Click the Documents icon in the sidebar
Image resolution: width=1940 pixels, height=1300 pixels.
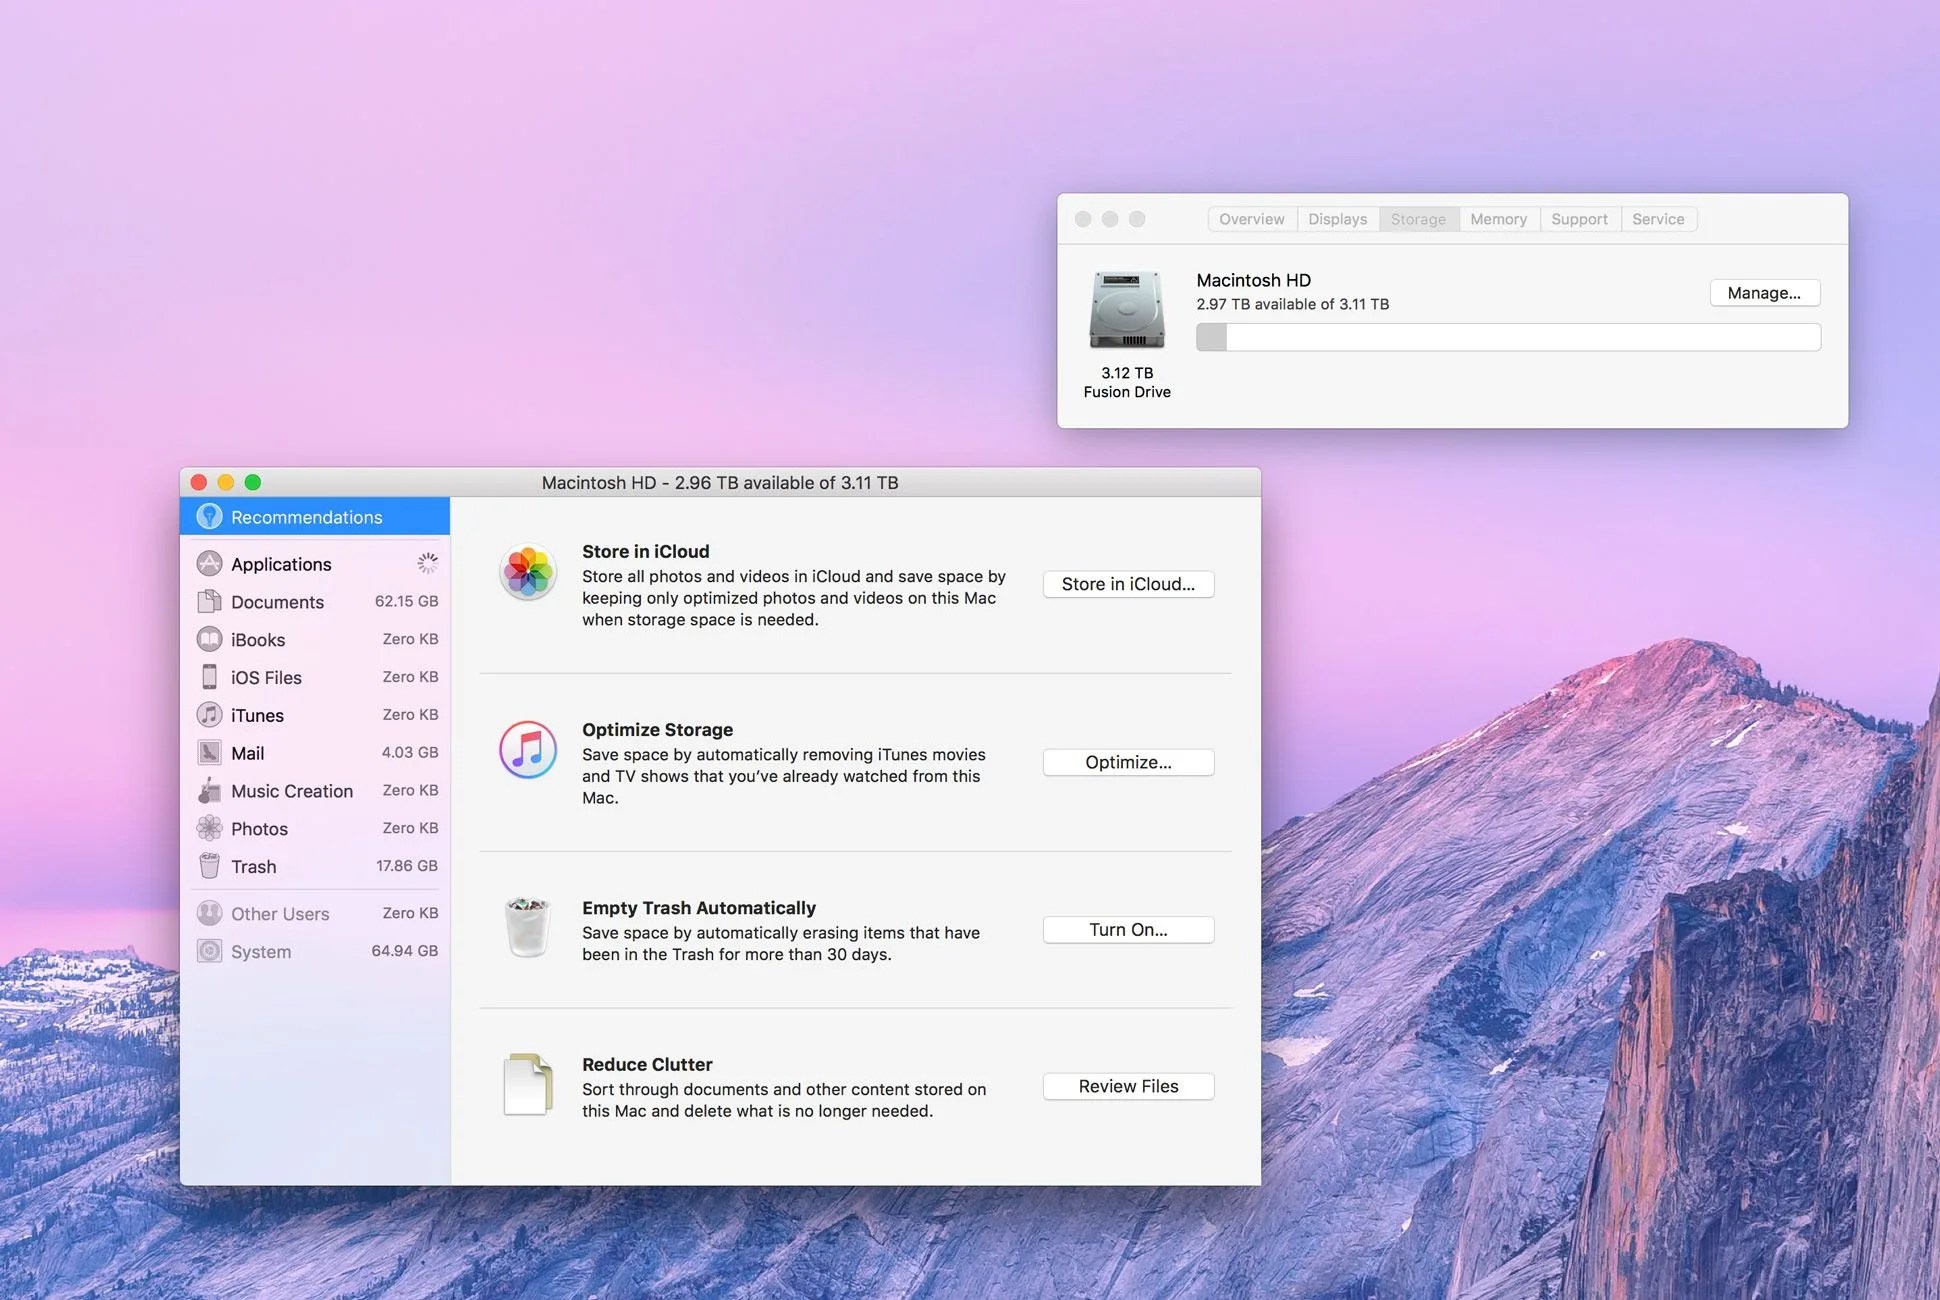coord(209,602)
